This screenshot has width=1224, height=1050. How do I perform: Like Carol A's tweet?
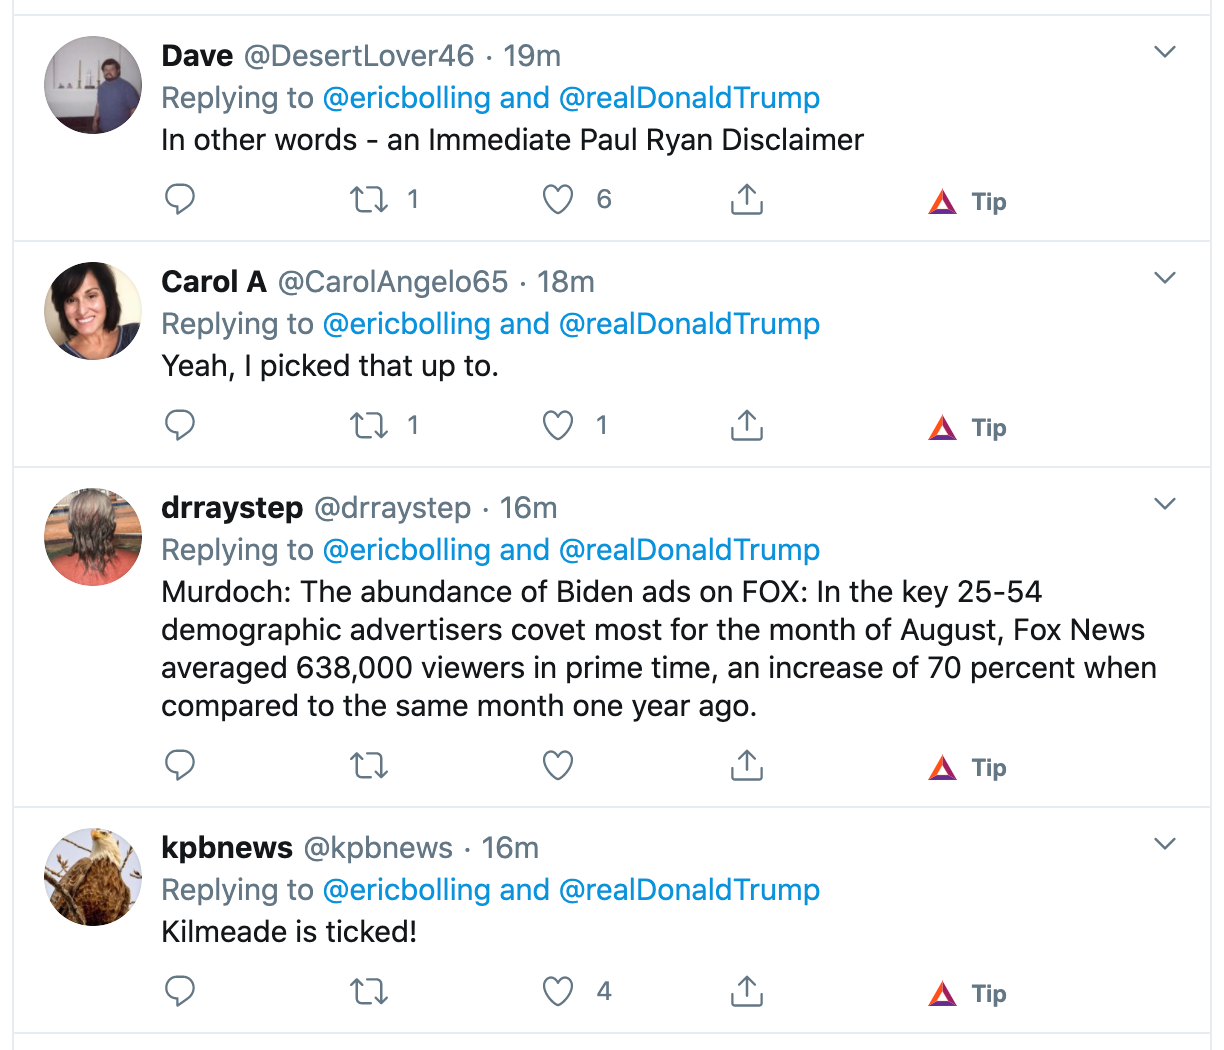pyautogui.click(x=558, y=425)
